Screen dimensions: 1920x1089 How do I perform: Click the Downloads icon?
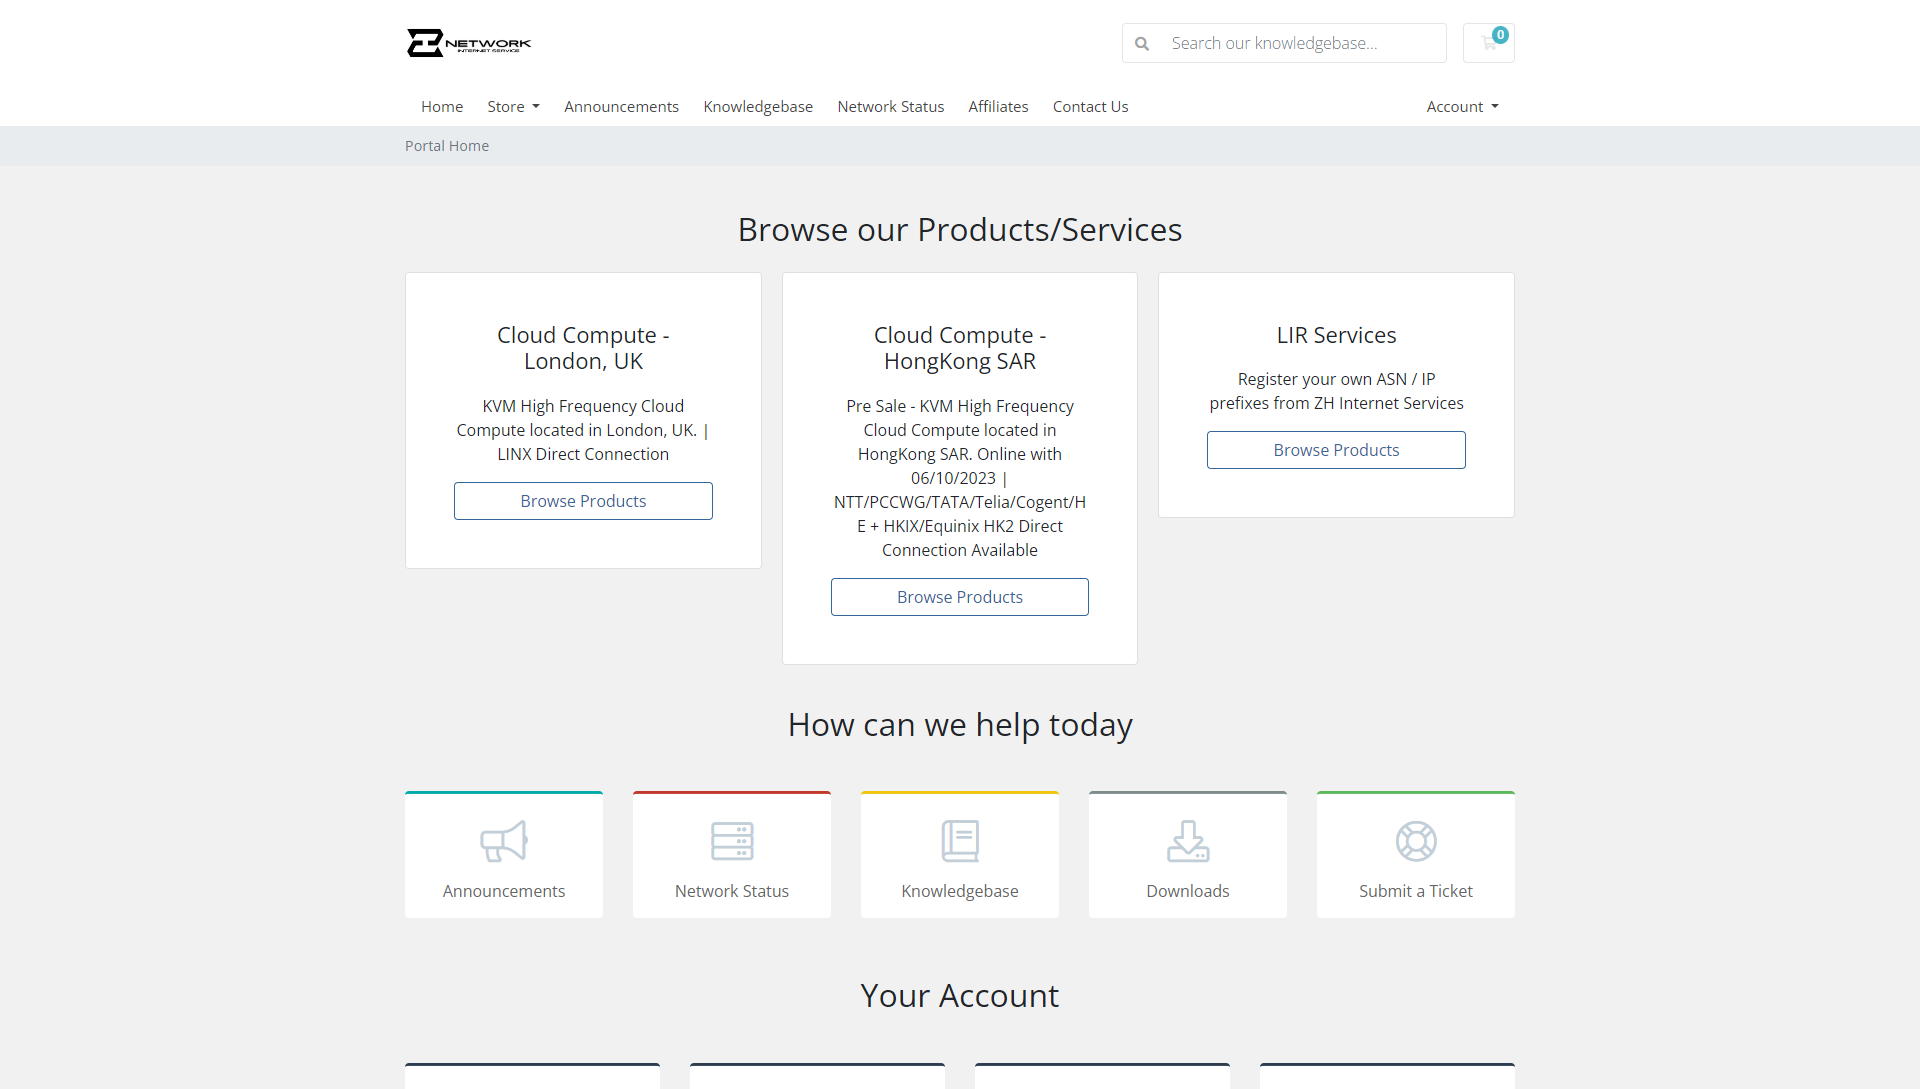tap(1187, 841)
